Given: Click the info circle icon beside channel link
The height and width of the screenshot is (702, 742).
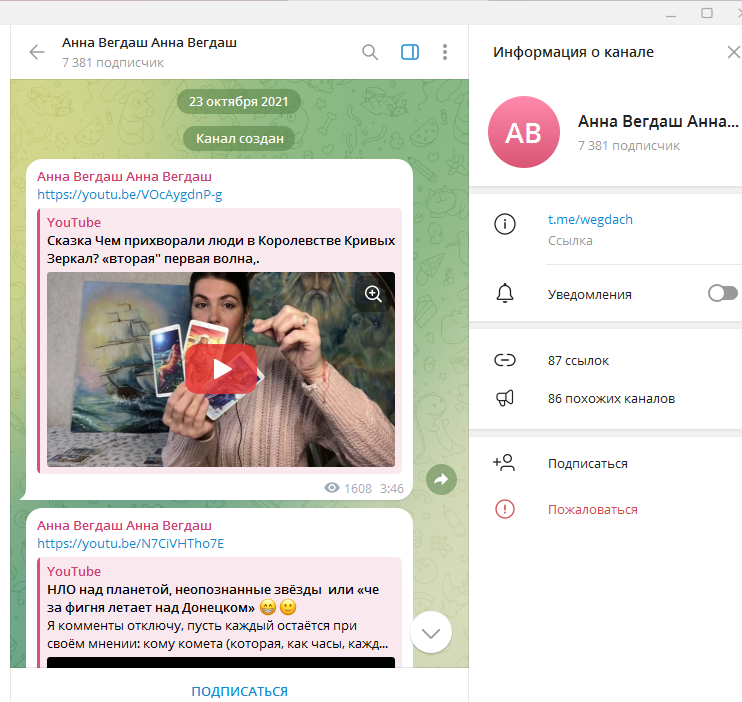Looking at the screenshot, I should point(505,224).
